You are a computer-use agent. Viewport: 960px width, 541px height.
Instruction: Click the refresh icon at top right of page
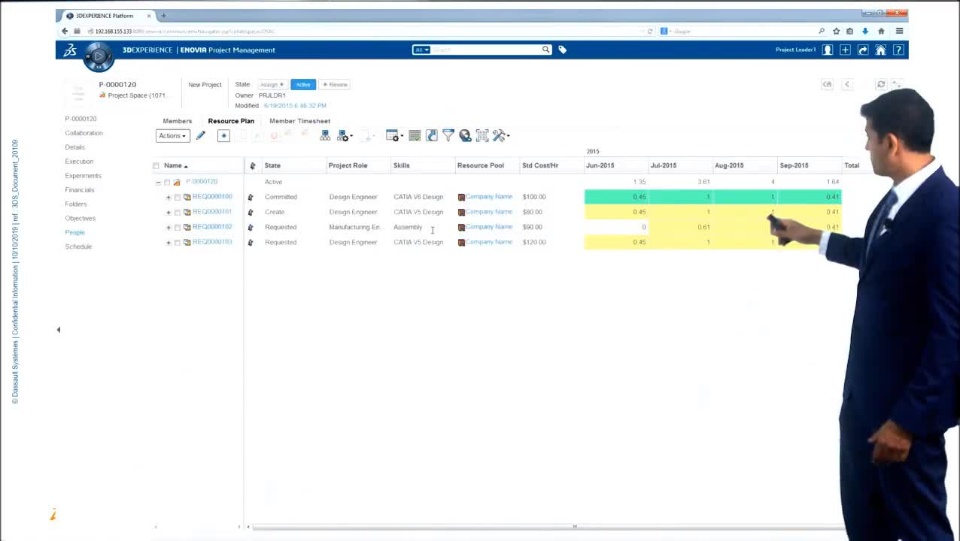pyautogui.click(x=881, y=84)
